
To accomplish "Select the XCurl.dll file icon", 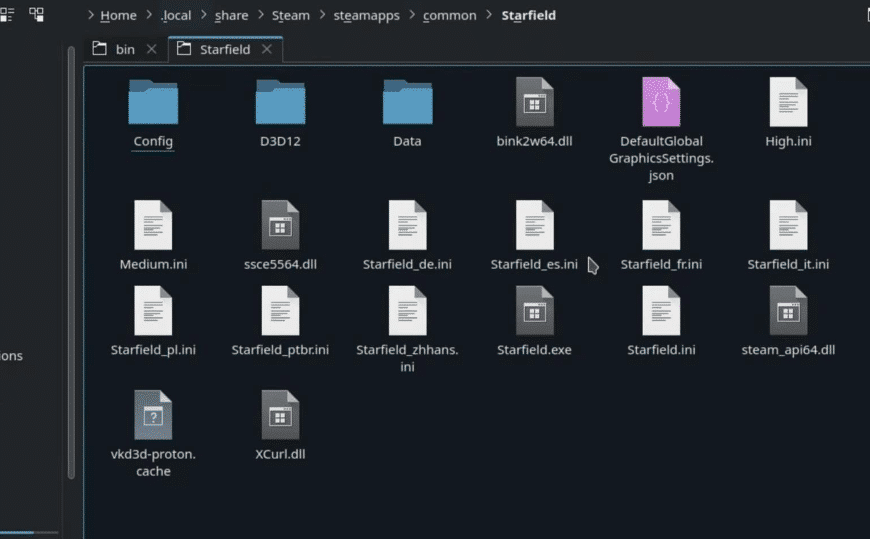I will pyautogui.click(x=280, y=415).
